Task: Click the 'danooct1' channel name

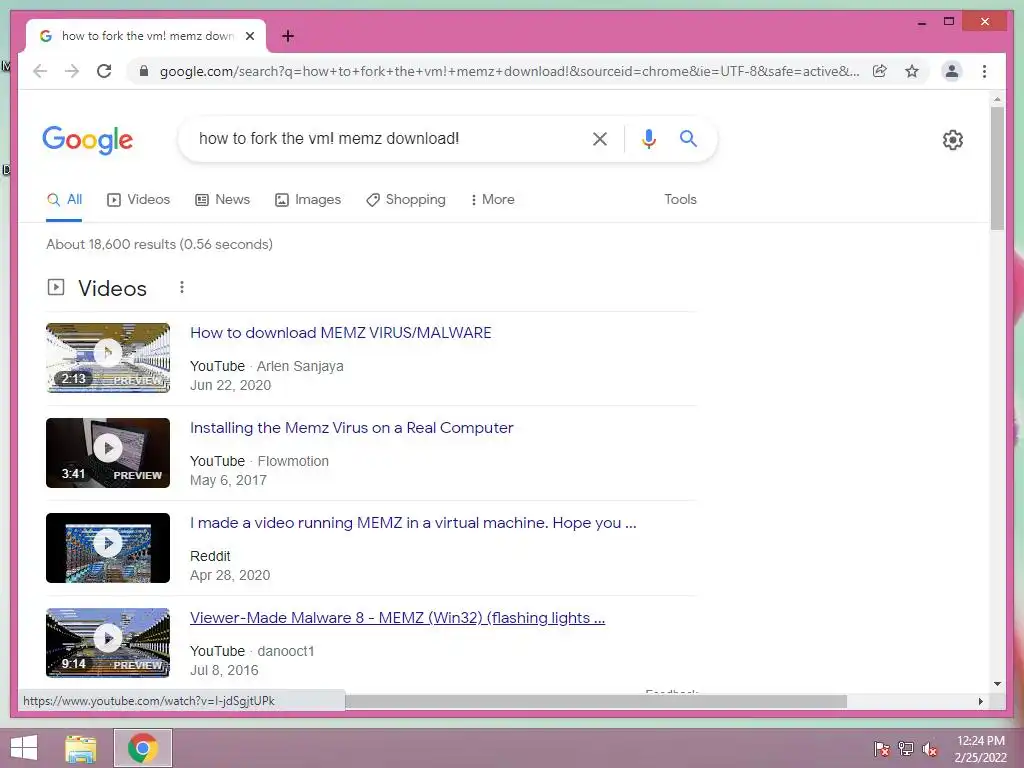Action: tap(285, 651)
